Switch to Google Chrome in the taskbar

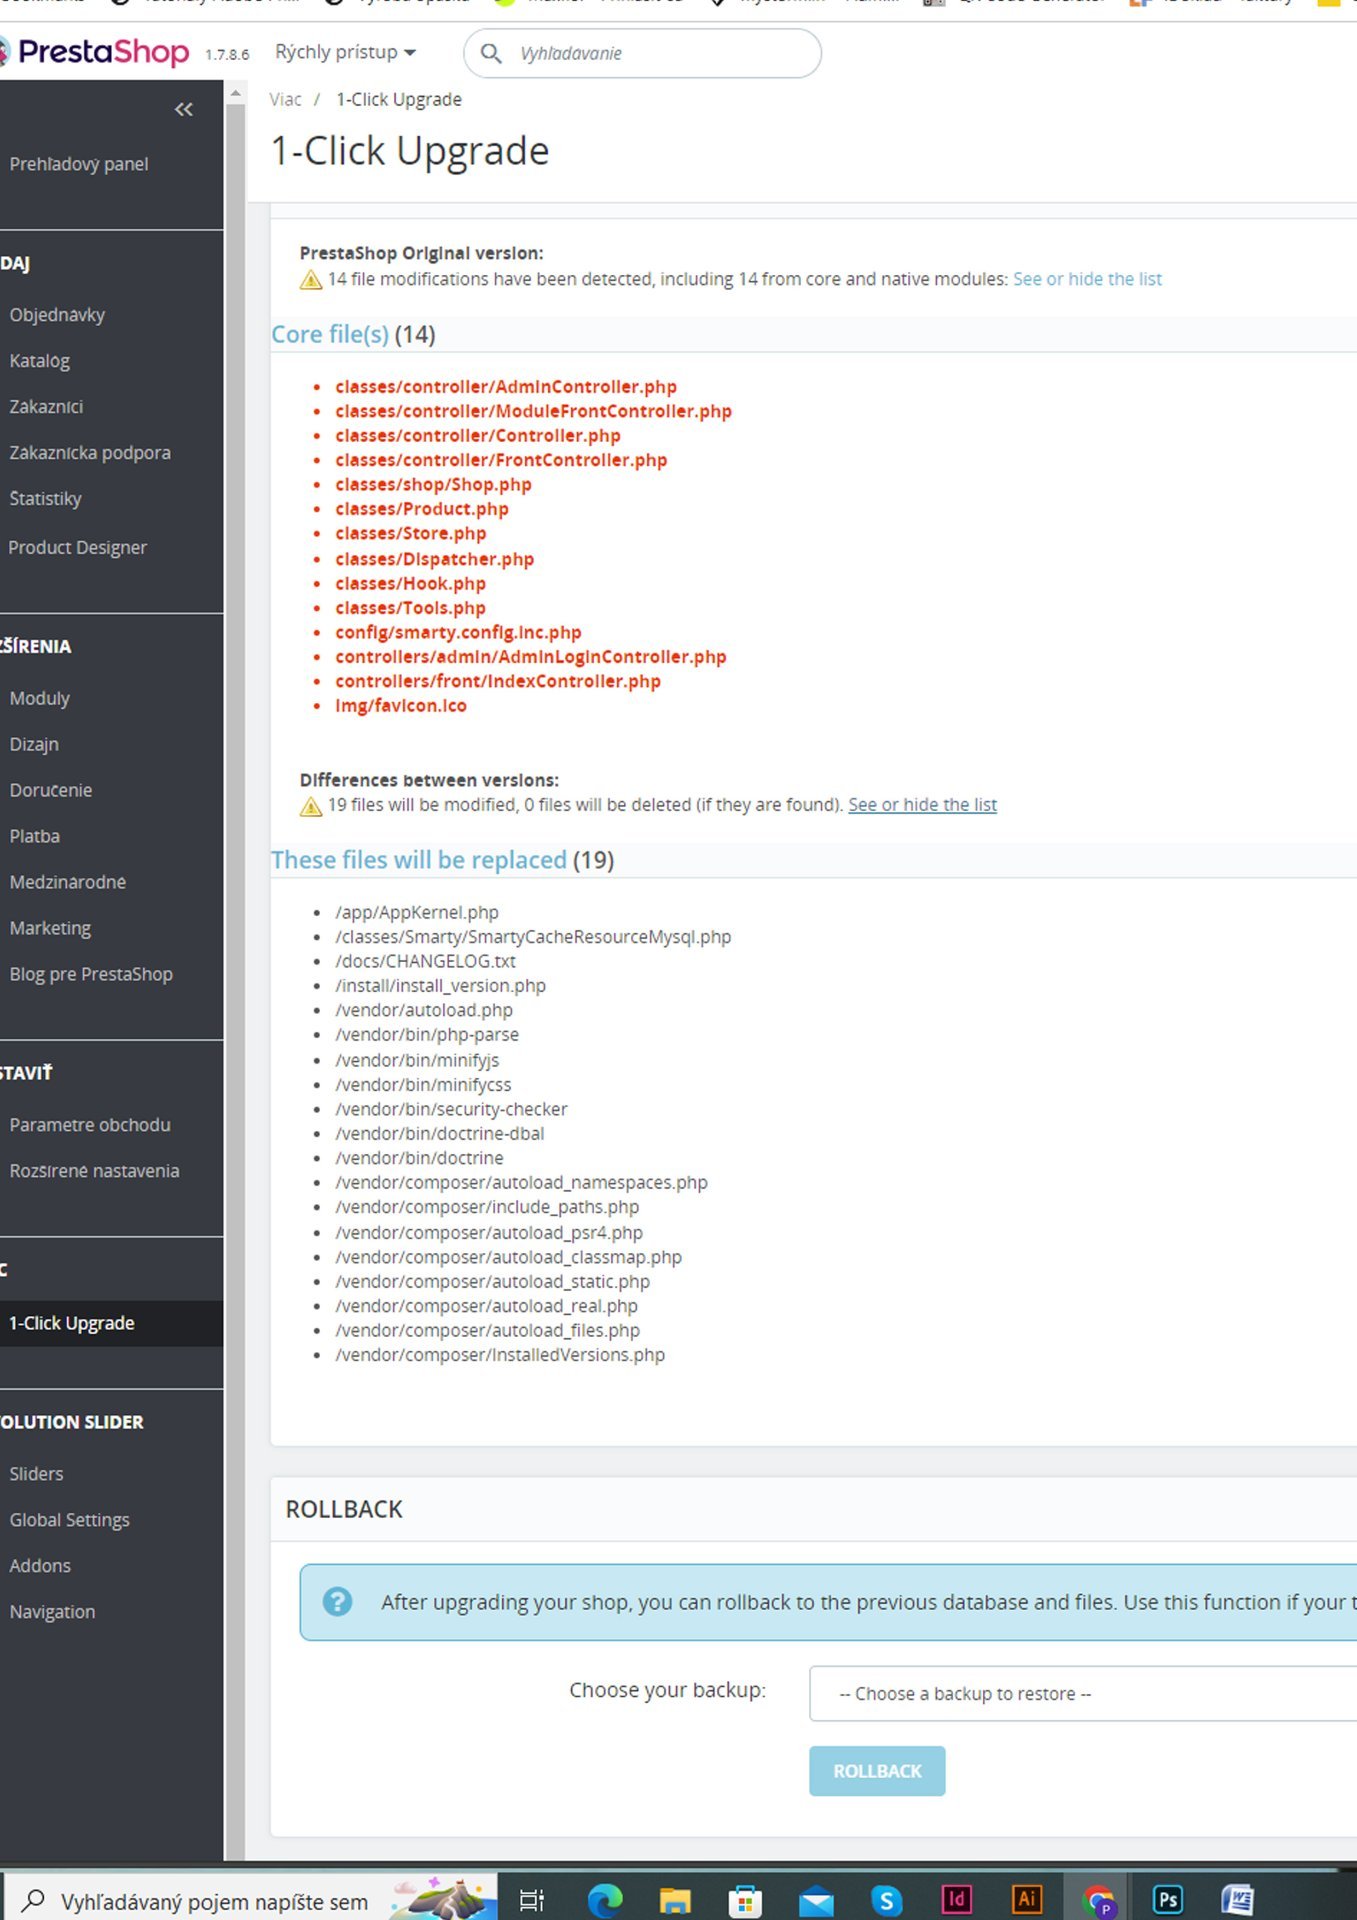(1098, 1900)
